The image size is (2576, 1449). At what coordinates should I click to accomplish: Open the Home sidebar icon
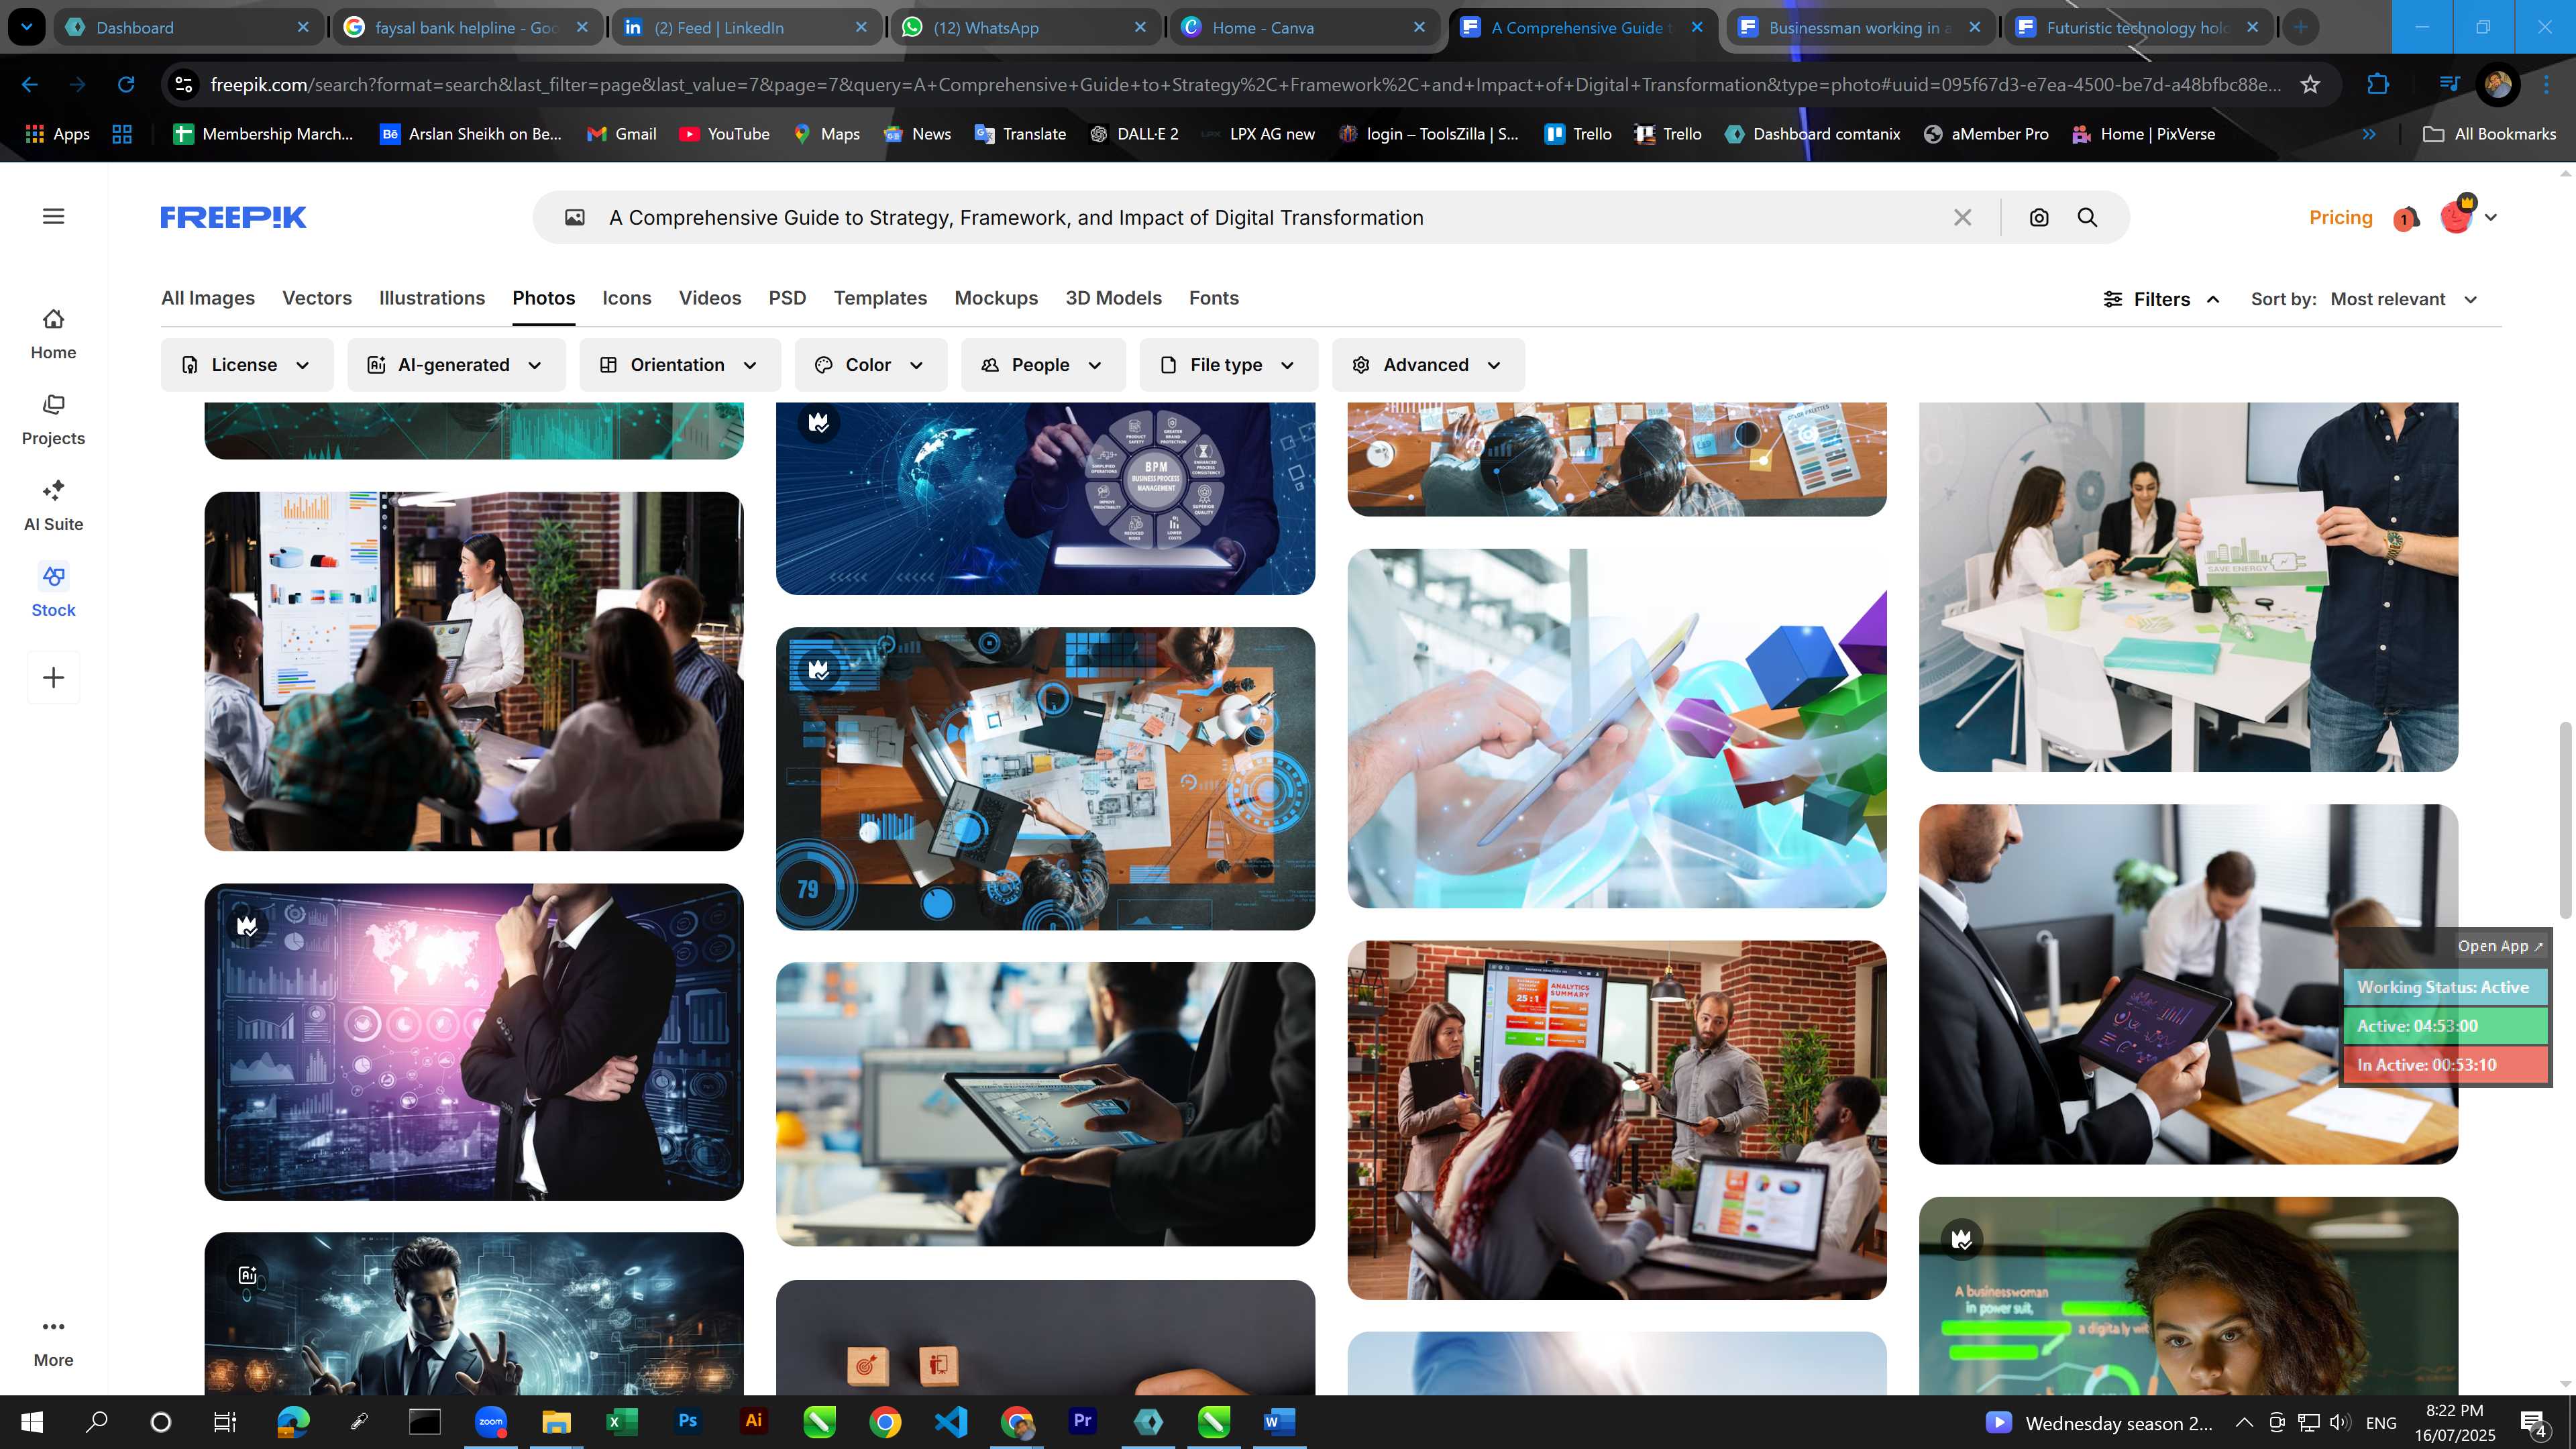[53, 334]
